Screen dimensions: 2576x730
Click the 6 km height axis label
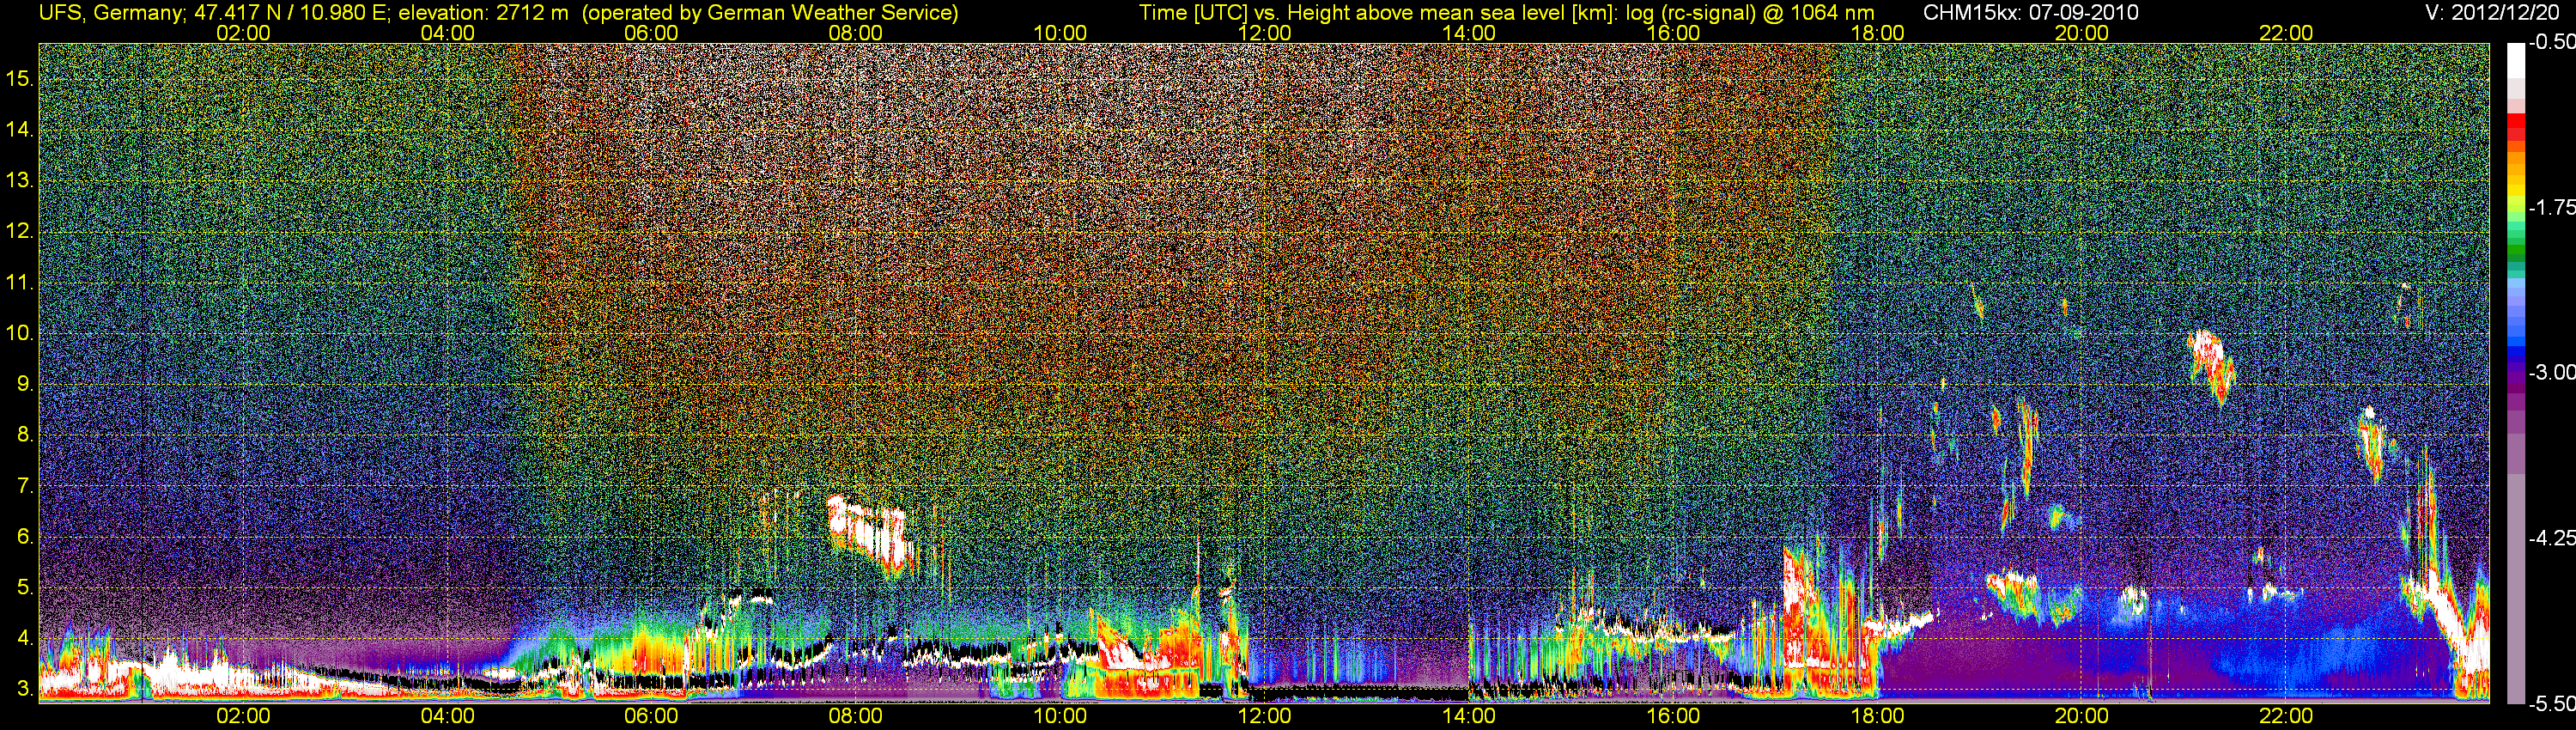pos(24,537)
